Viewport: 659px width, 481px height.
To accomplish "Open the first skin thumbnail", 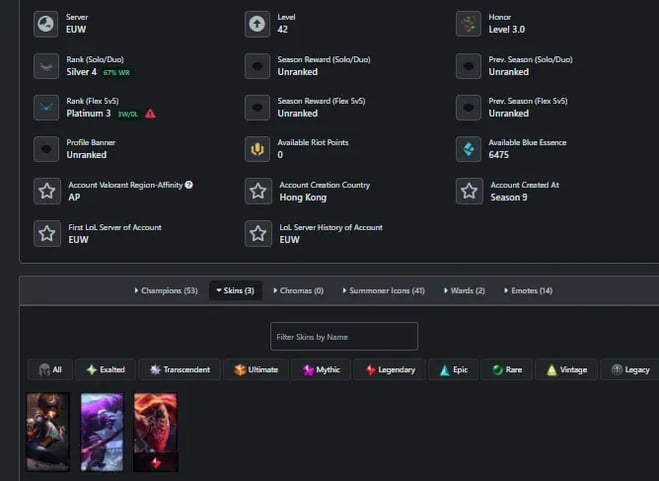I will pos(48,431).
